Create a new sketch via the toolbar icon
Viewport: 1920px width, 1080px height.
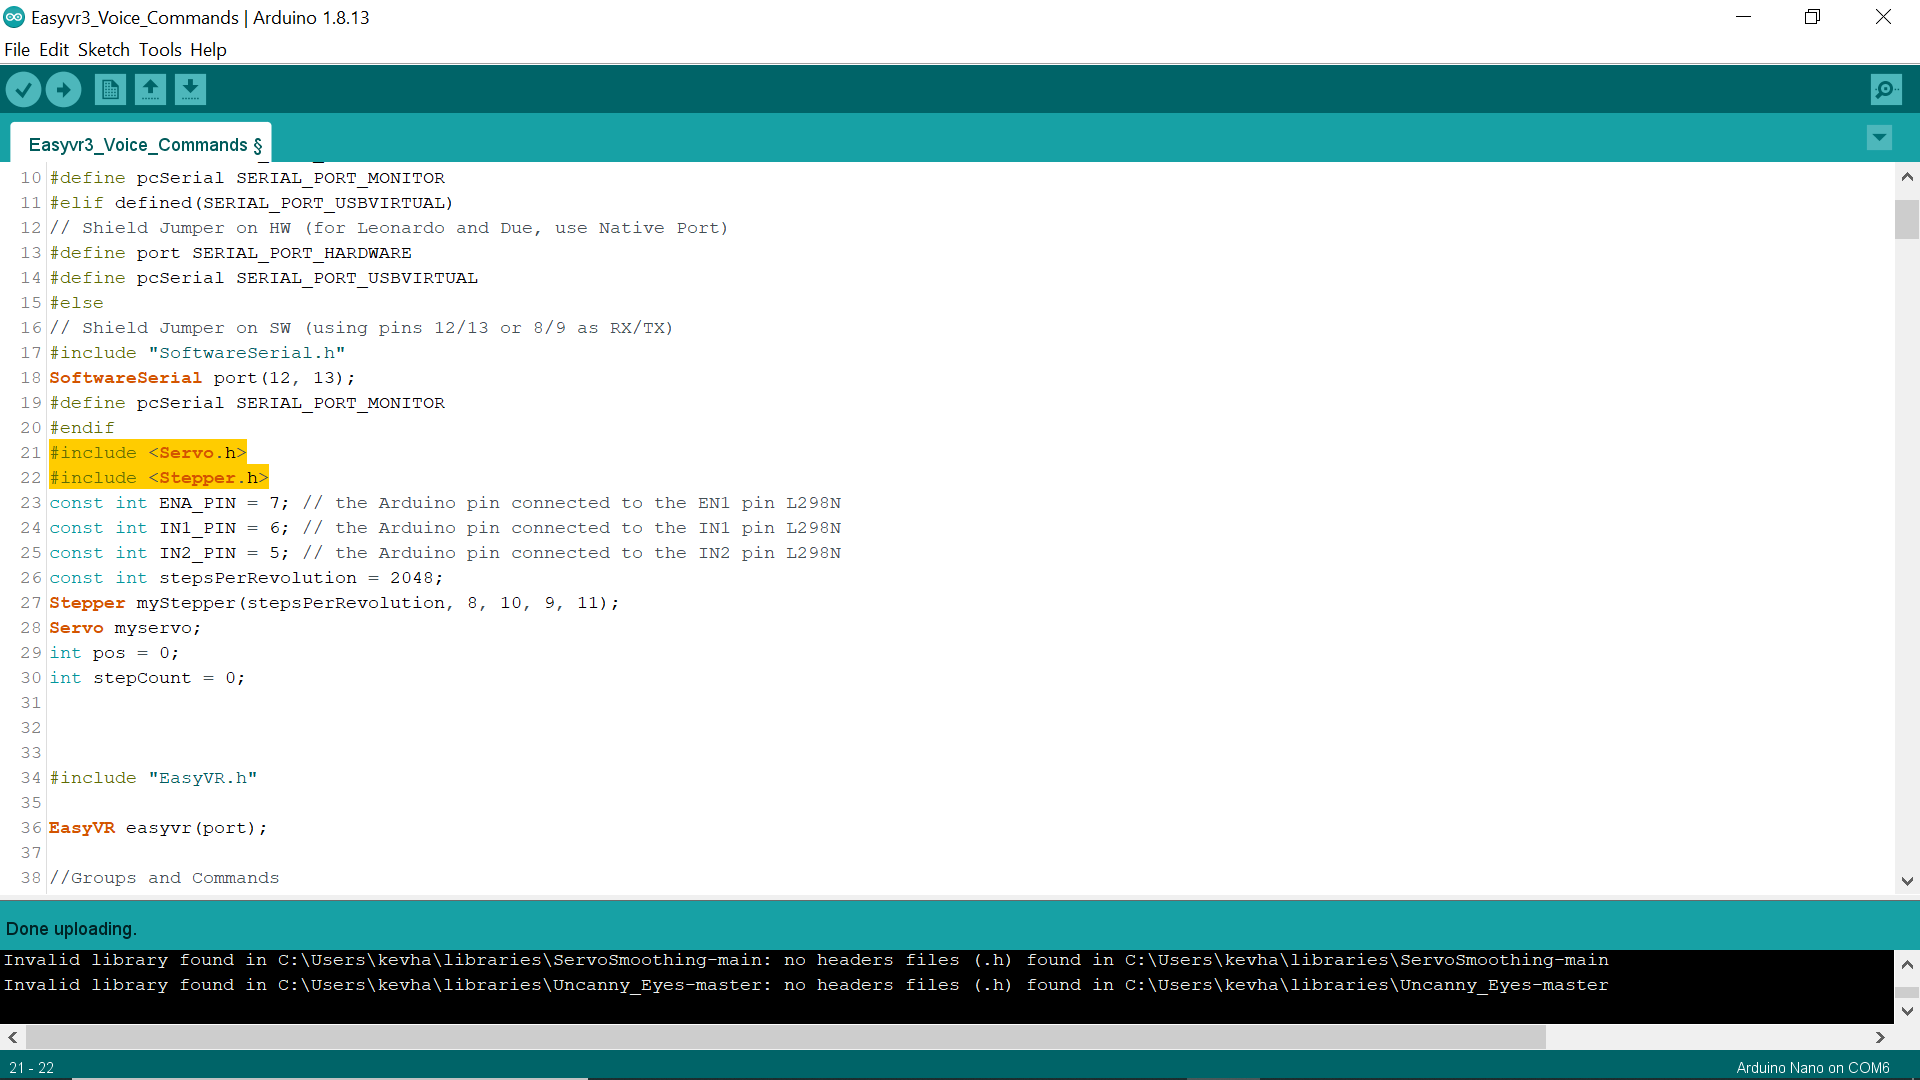coord(110,89)
